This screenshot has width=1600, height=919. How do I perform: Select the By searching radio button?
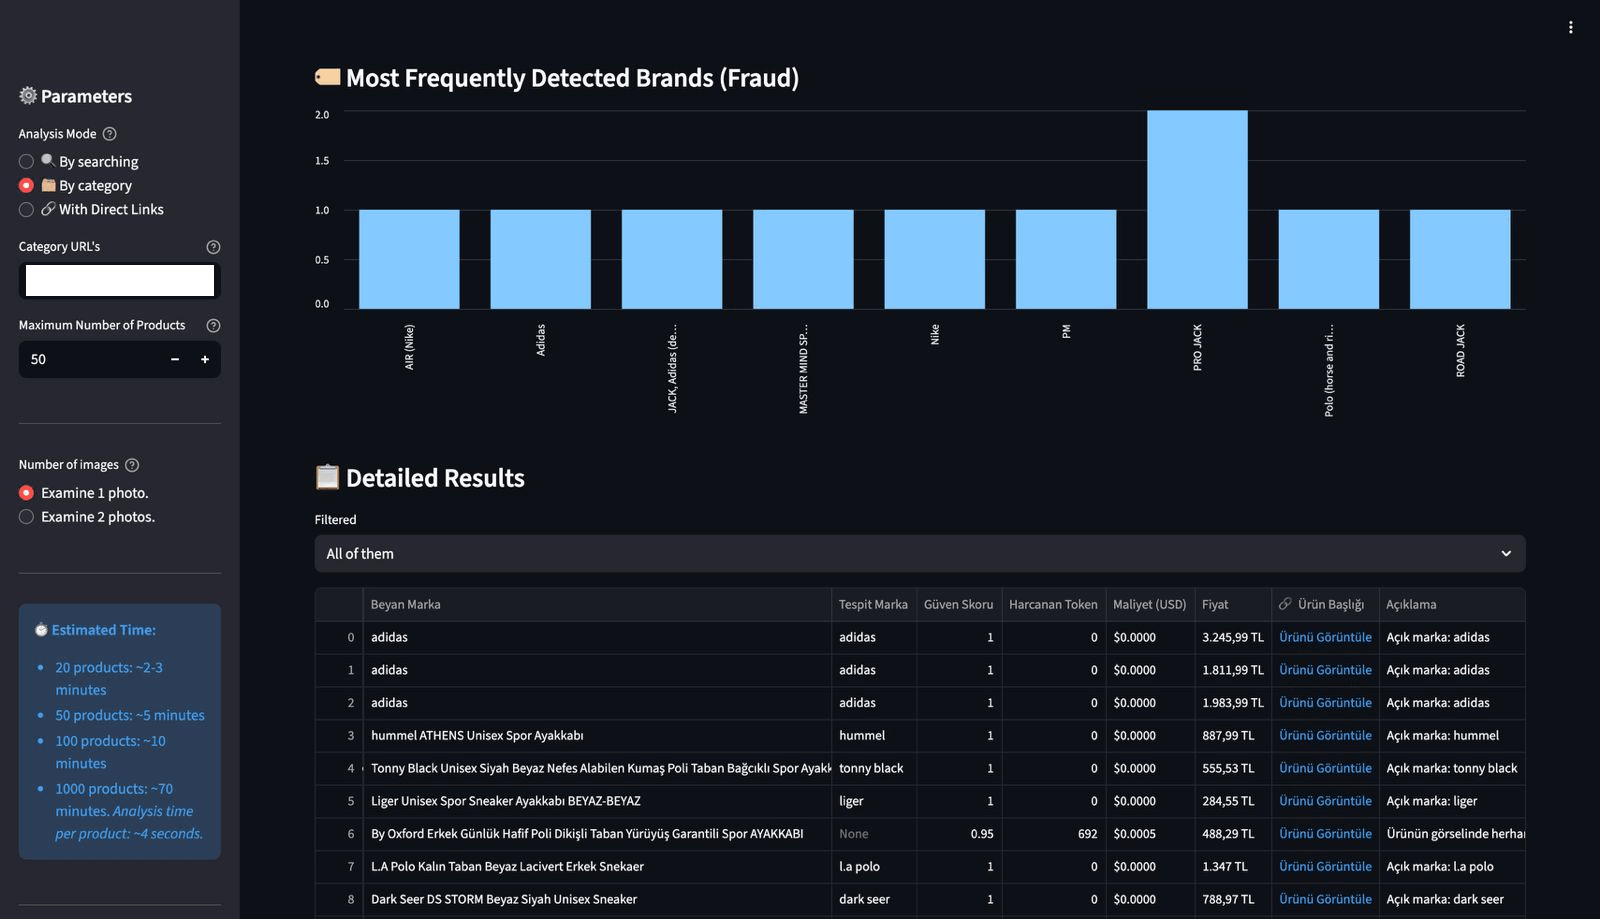pos(25,161)
